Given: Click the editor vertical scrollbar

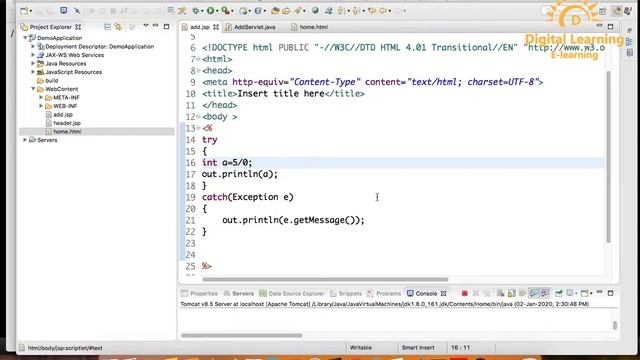Looking at the screenshot, I should 609,157.
